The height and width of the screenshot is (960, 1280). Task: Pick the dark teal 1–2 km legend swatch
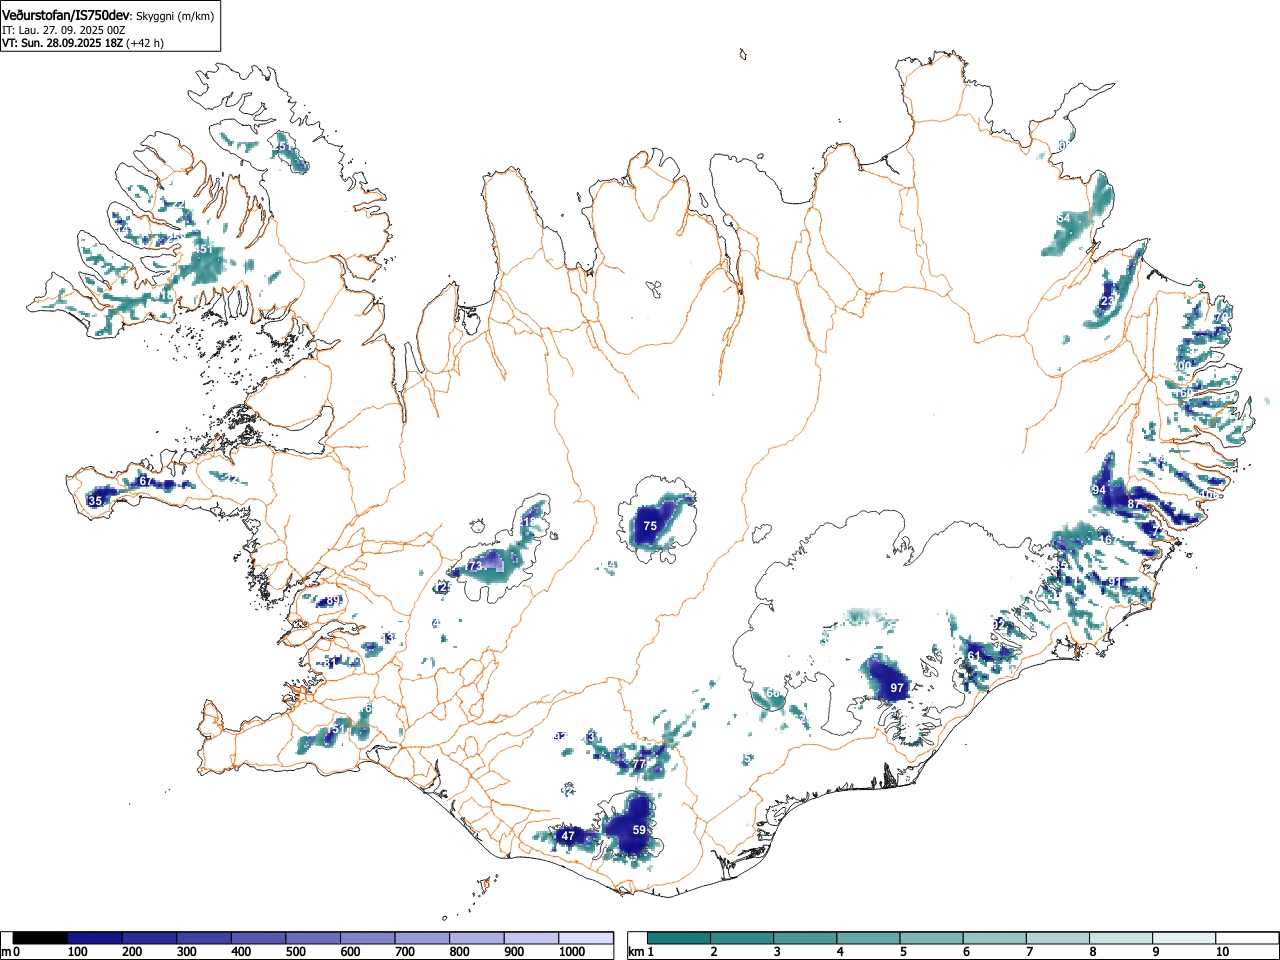point(680,938)
